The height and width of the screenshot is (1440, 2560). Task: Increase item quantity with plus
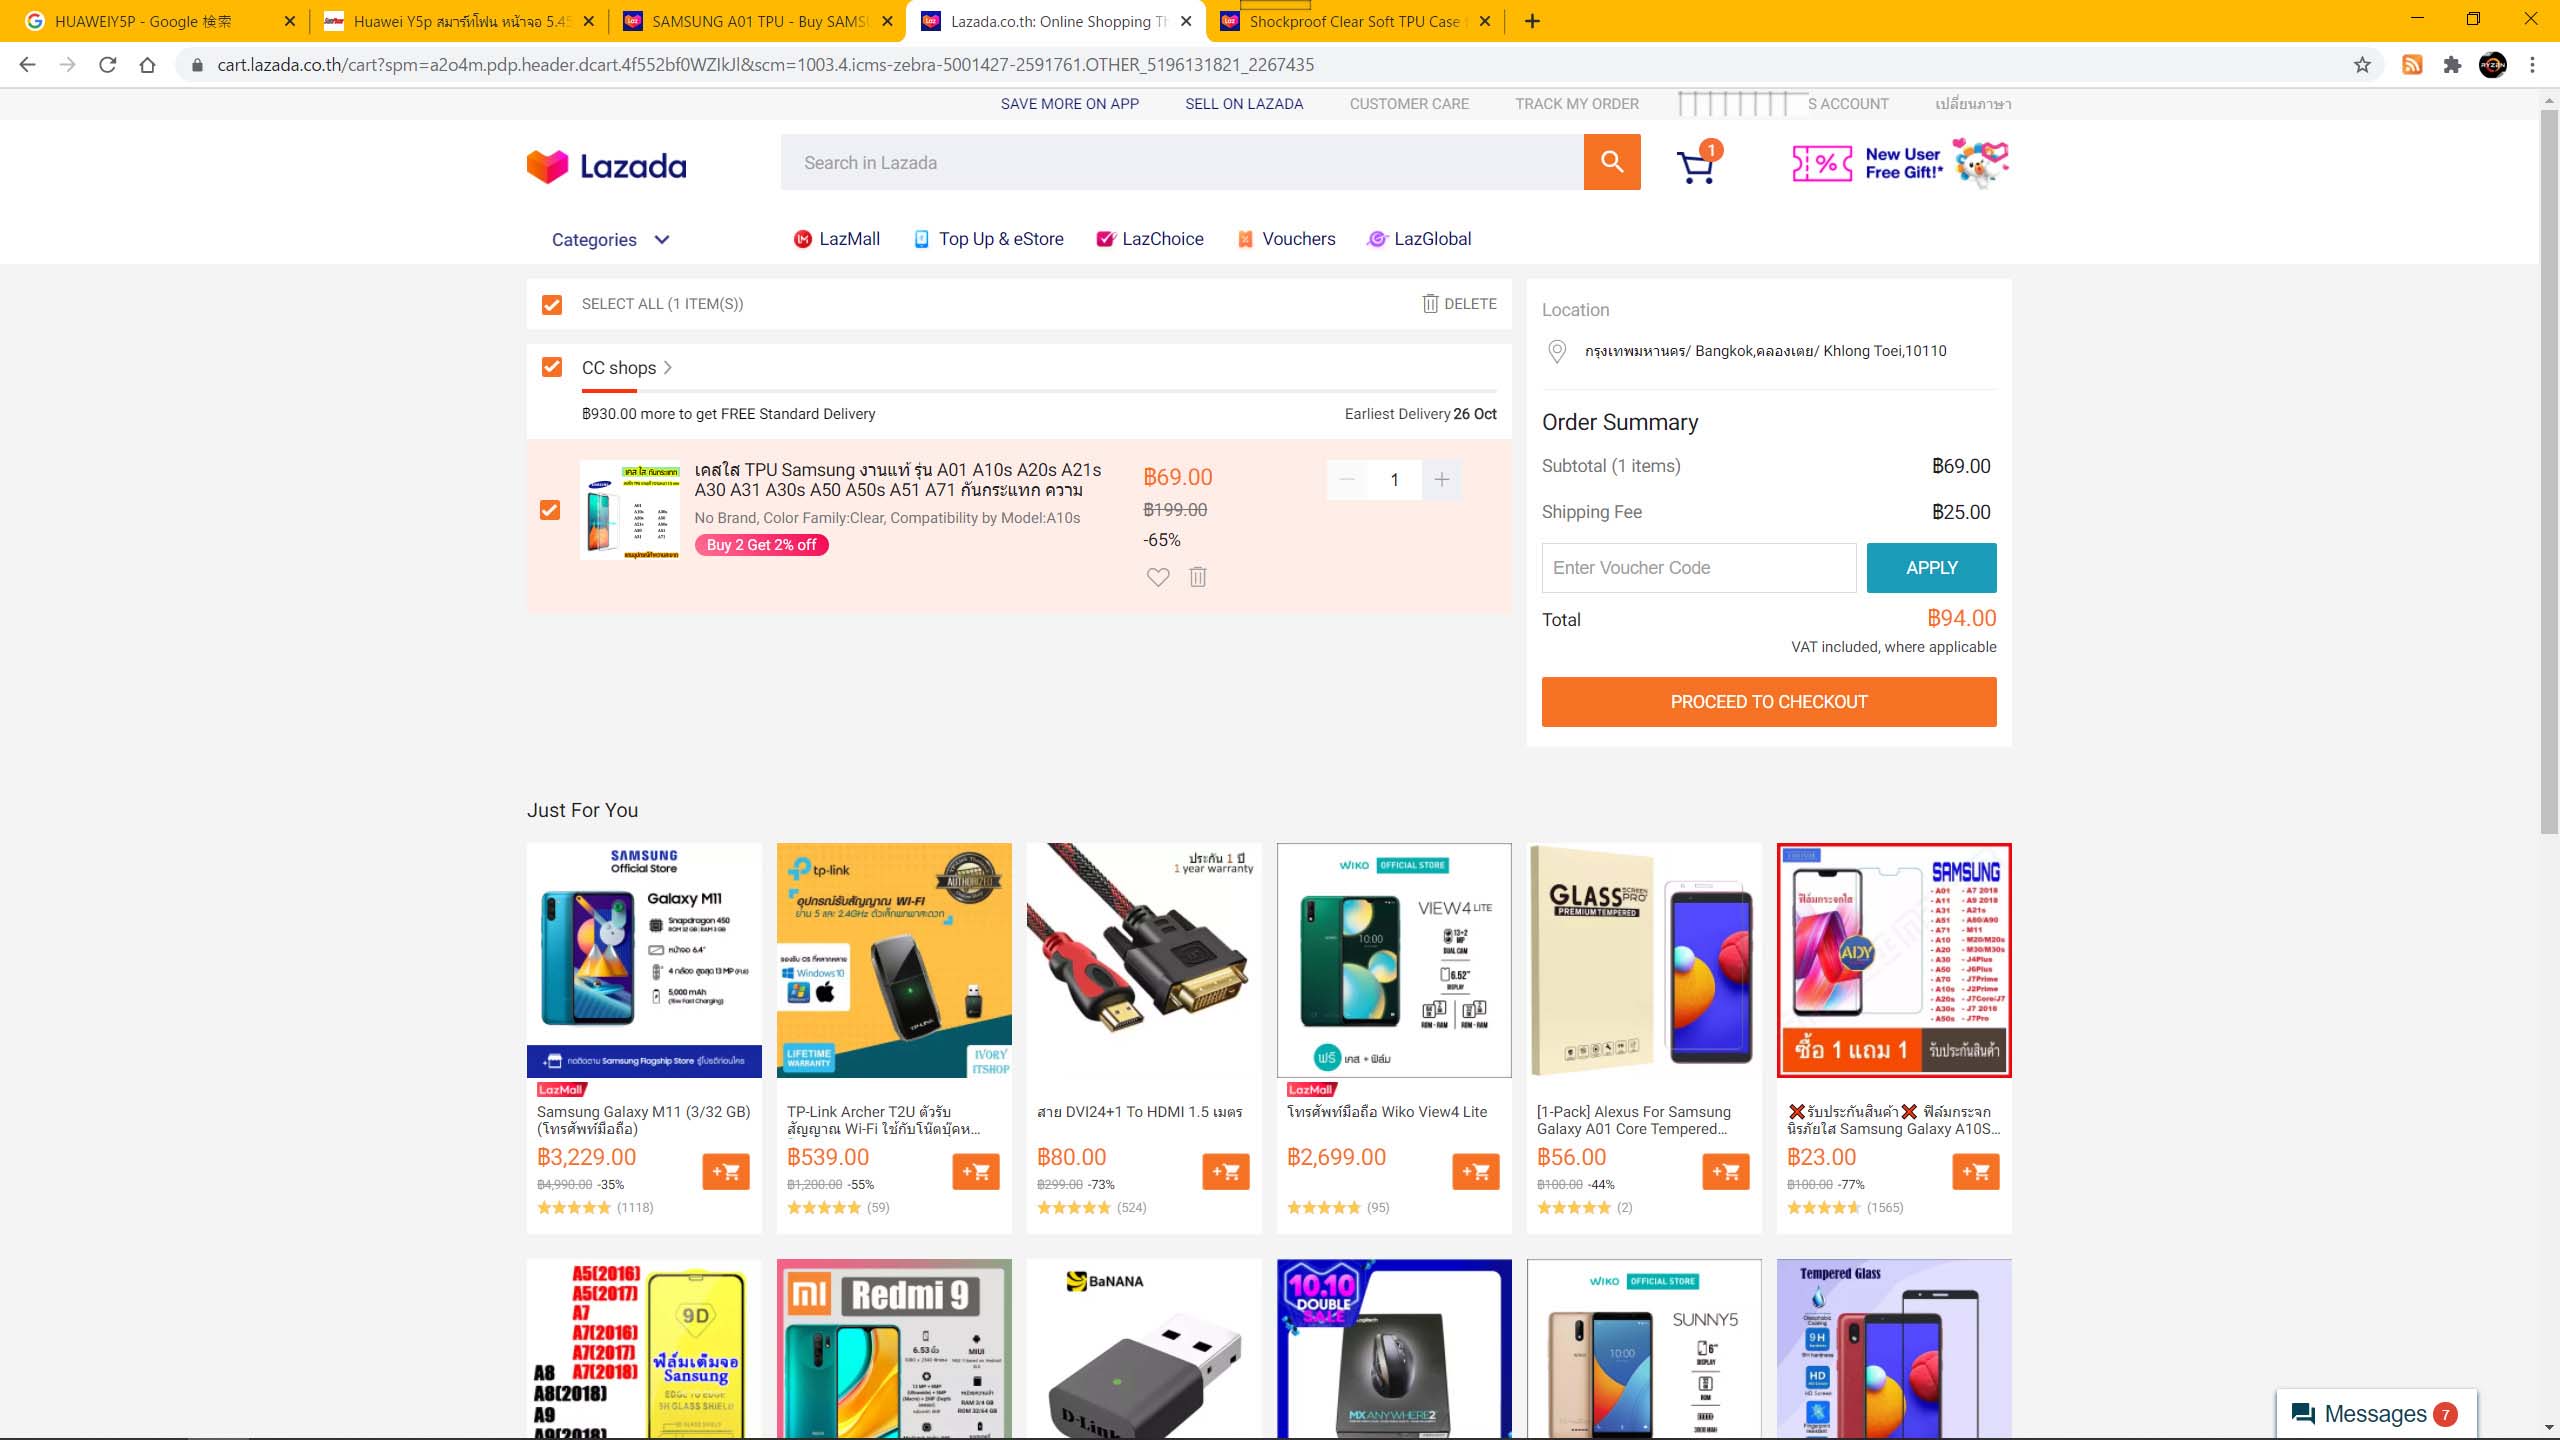pyautogui.click(x=1441, y=480)
